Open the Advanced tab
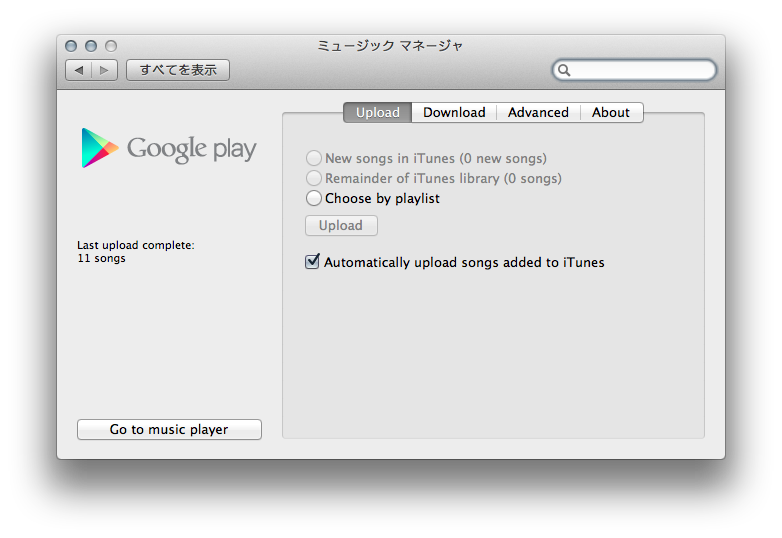Screen dimensions: 782x538 (538, 113)
